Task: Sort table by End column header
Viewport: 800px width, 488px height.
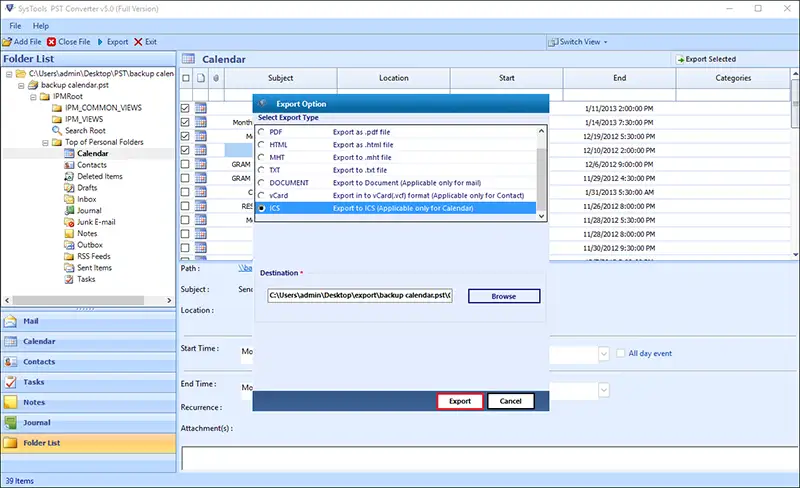Action: (x=619, y=78)
